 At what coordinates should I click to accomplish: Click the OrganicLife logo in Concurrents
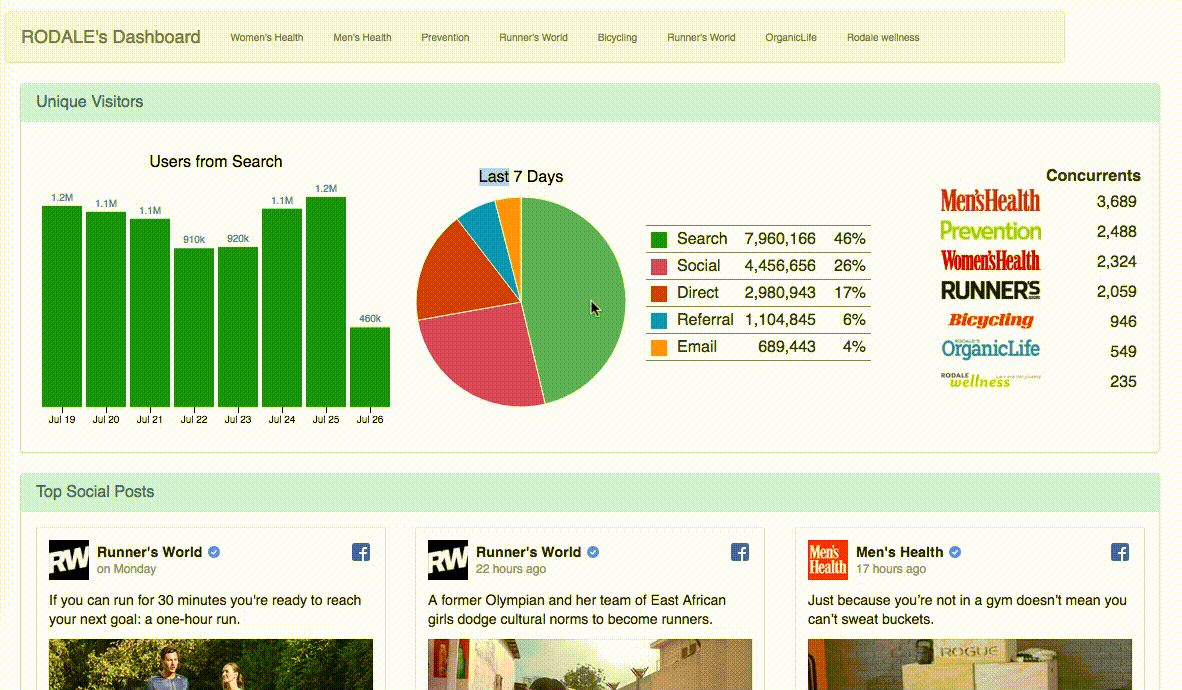[x=990, y=348]
